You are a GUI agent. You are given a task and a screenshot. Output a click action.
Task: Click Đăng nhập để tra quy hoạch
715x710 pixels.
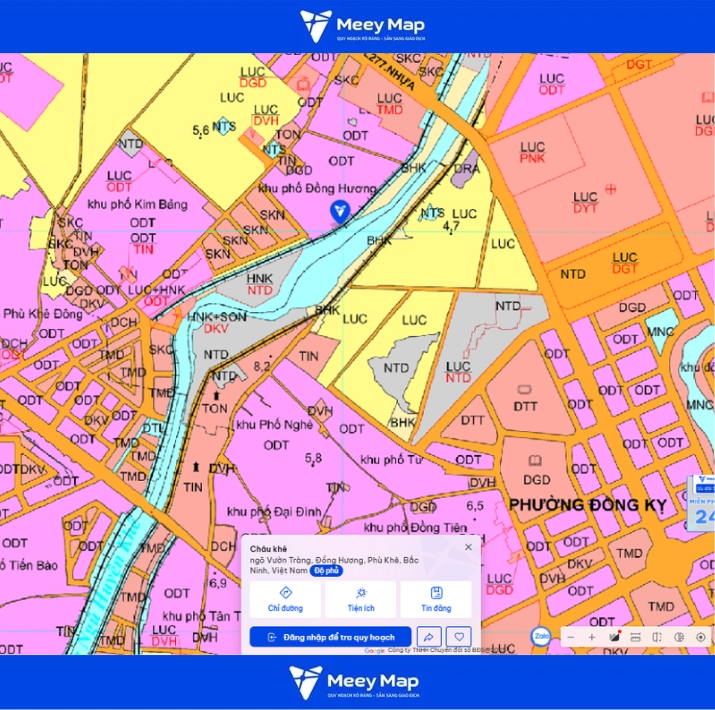pos(331,637)
